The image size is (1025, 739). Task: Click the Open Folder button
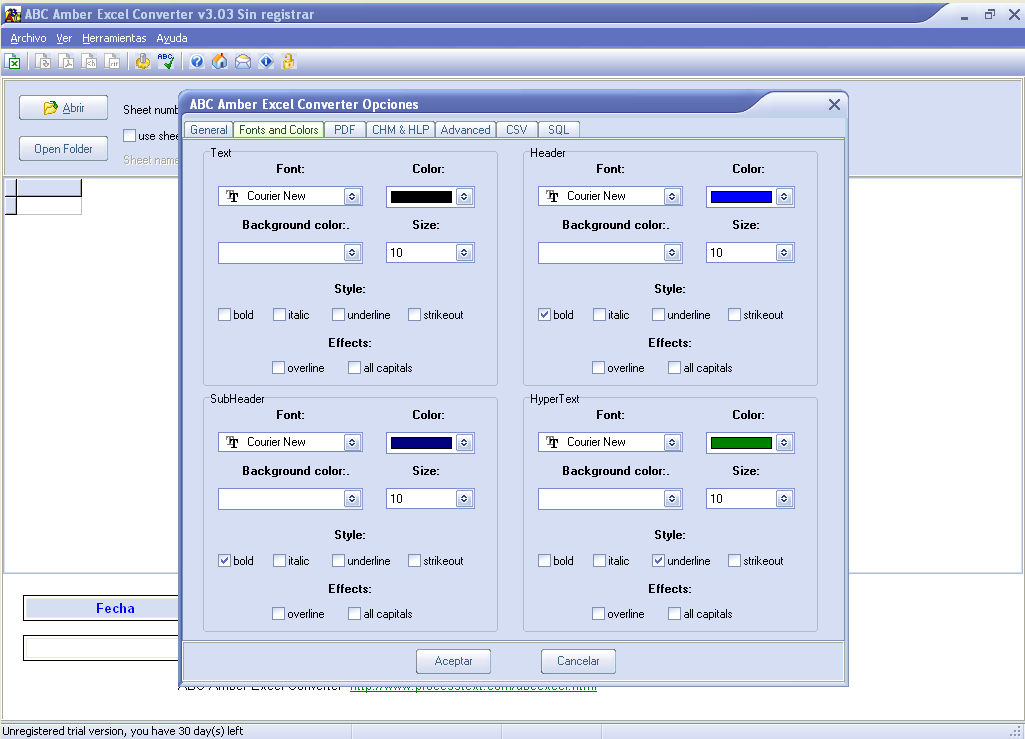(63, 148)
